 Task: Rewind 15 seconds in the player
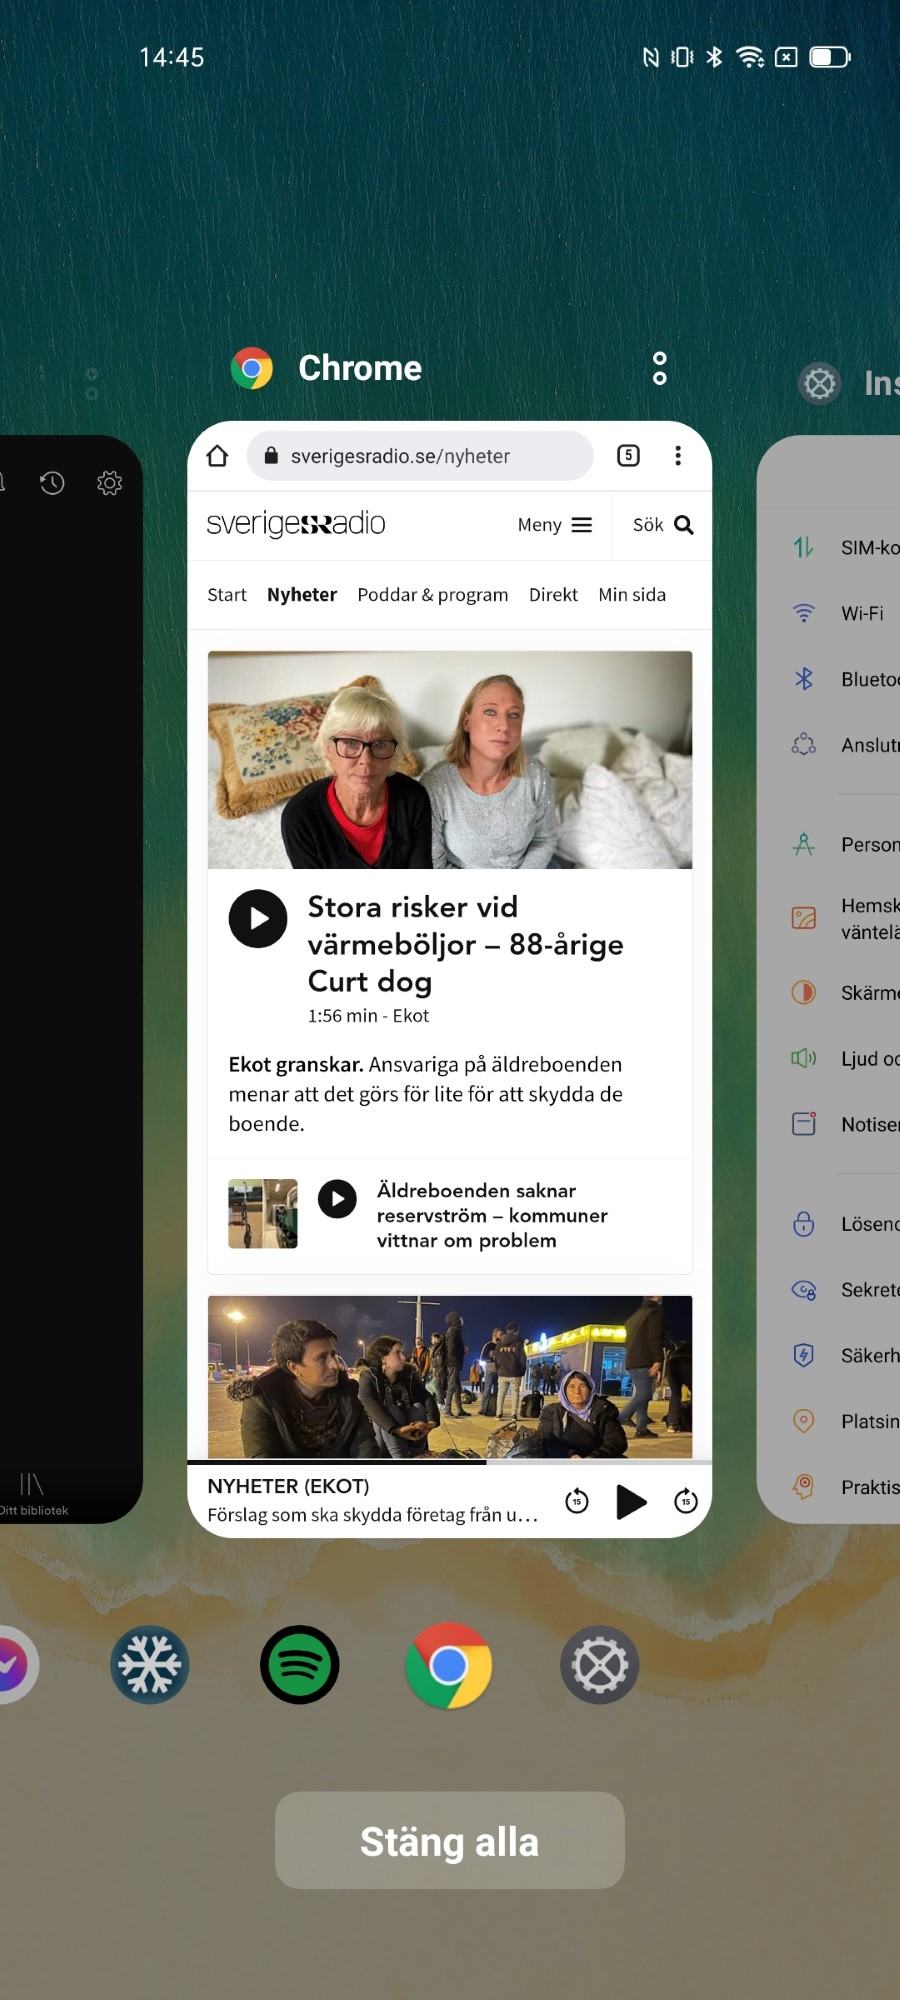pos(577,1500)
